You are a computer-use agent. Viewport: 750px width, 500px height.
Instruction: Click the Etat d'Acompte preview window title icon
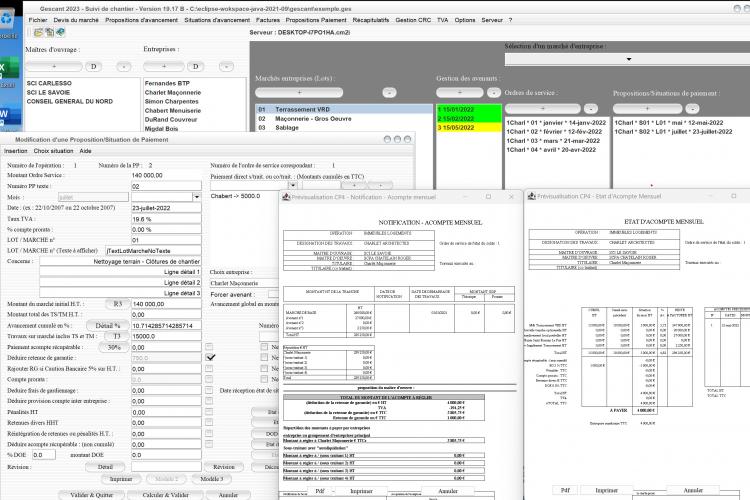point(531,196)
